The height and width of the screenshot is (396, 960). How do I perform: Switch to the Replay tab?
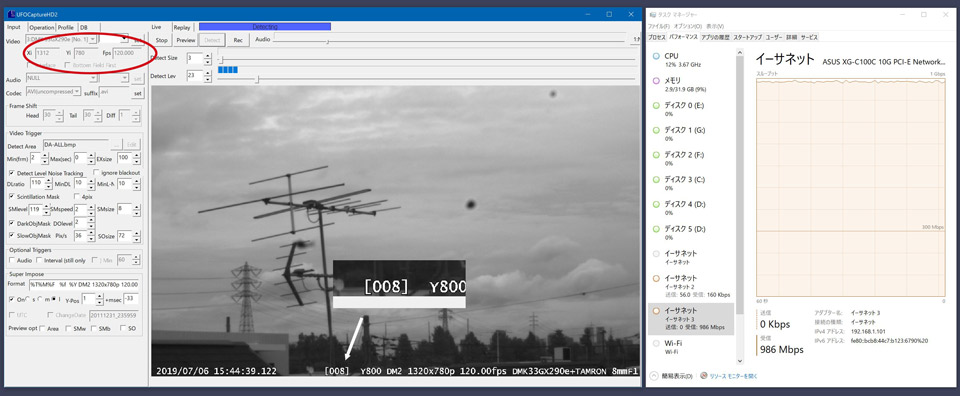coord(181,27)
